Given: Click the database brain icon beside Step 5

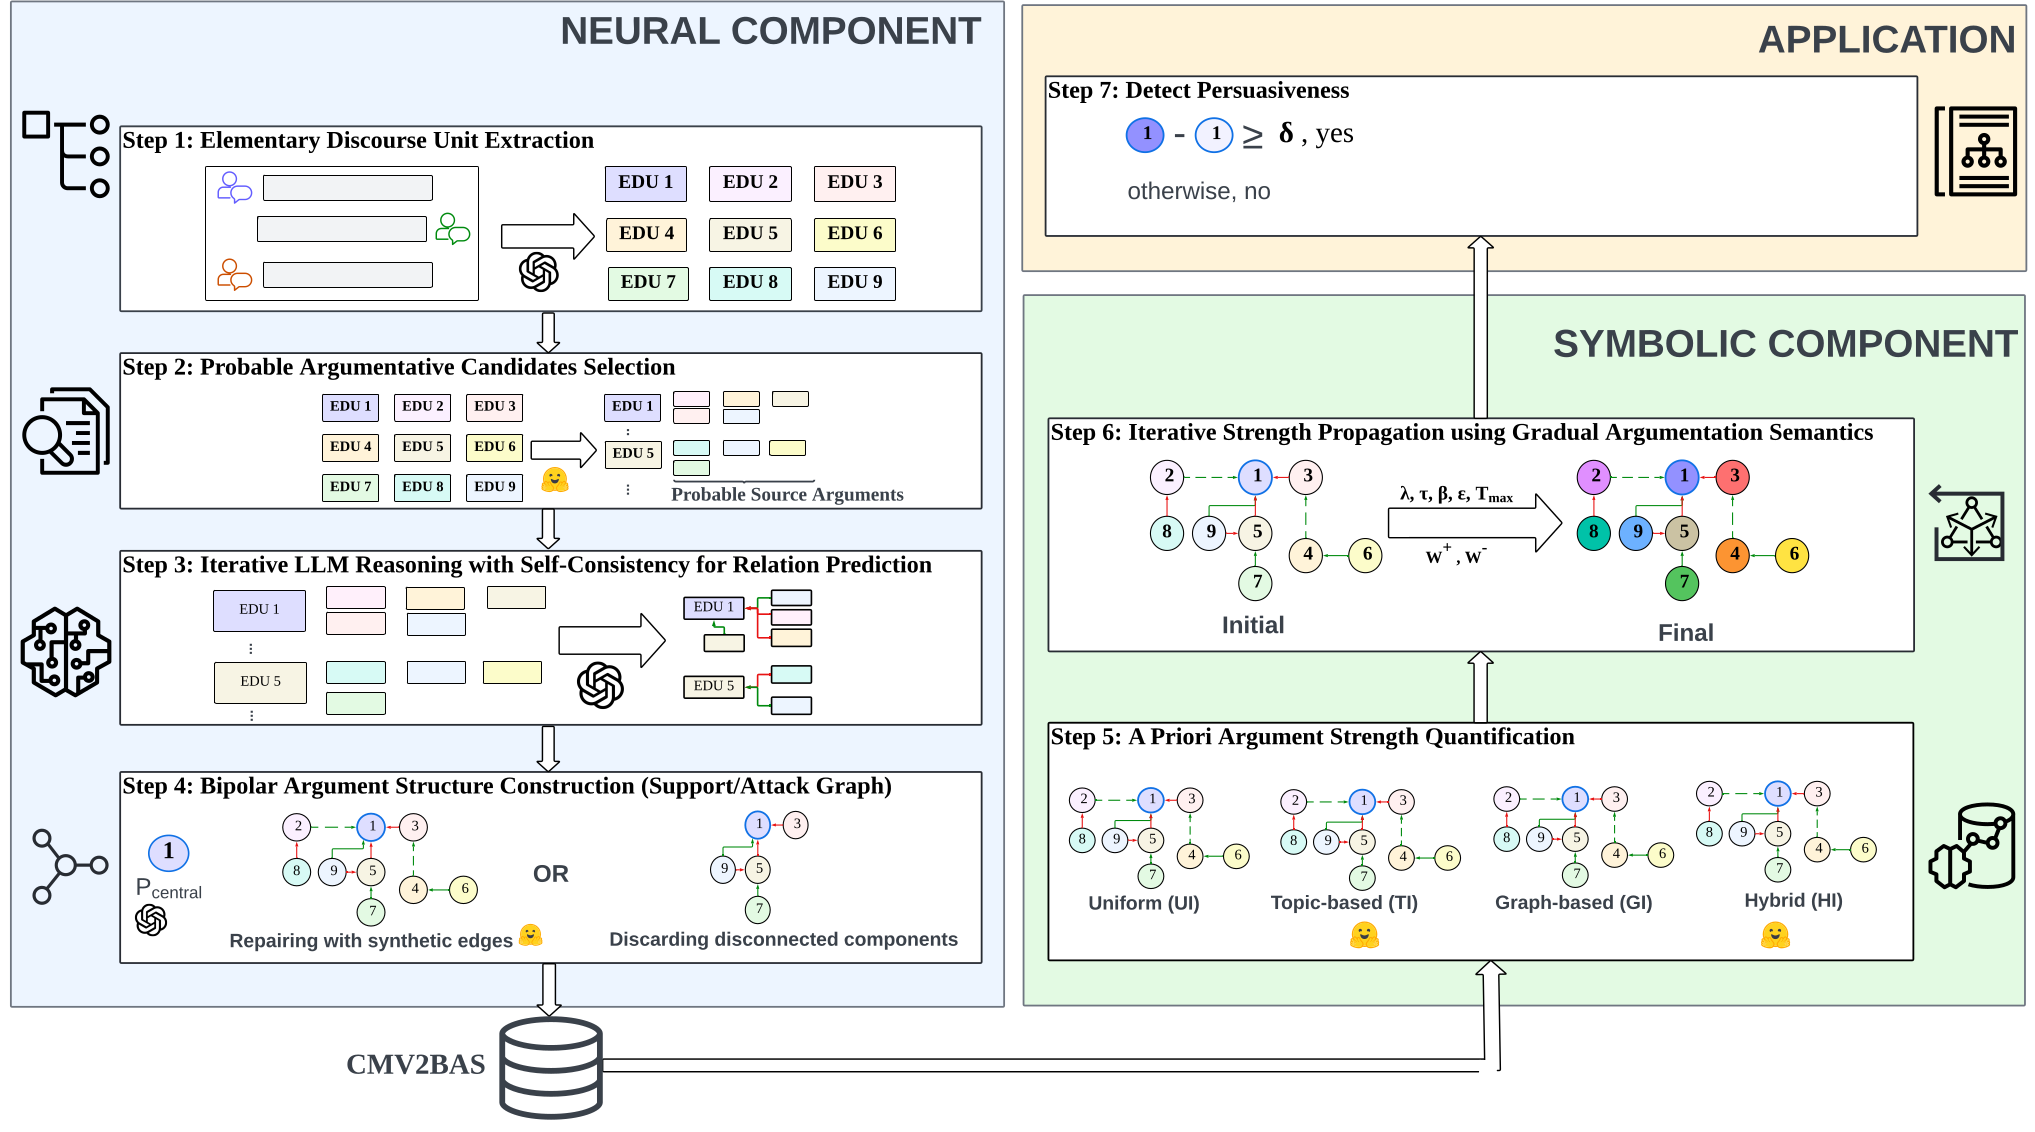Looking at the screenshot, I should pos(1972,846).
